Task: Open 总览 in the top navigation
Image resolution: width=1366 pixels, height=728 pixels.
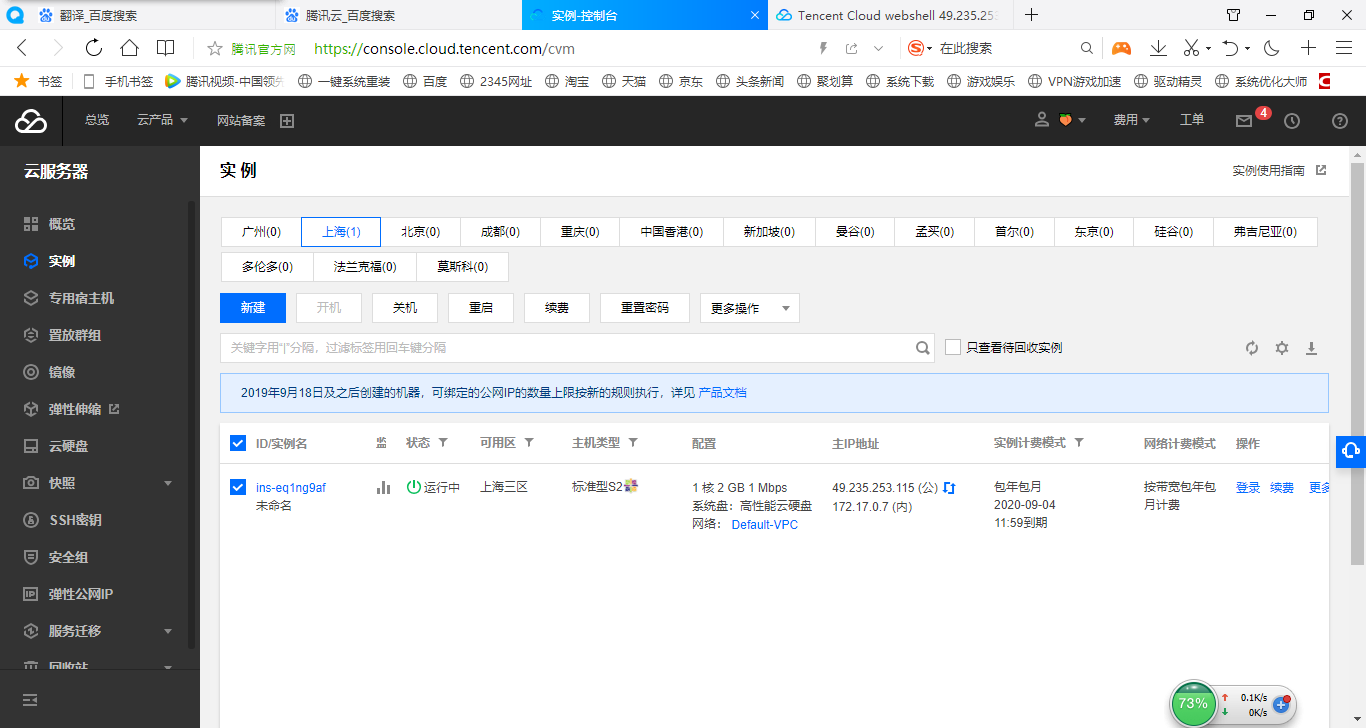Action: (x=97, y=120)
